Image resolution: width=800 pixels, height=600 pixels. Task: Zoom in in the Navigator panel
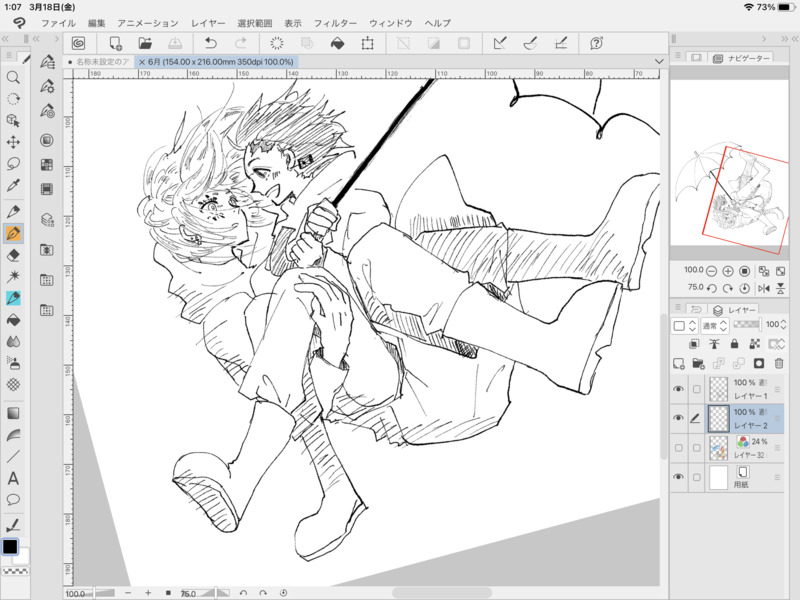[x=728, y=271]
